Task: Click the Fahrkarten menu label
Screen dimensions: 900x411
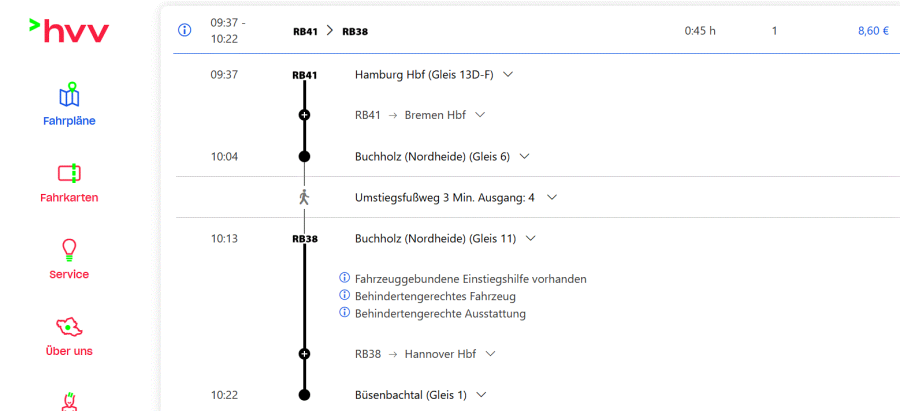Action: pos(69,198)
